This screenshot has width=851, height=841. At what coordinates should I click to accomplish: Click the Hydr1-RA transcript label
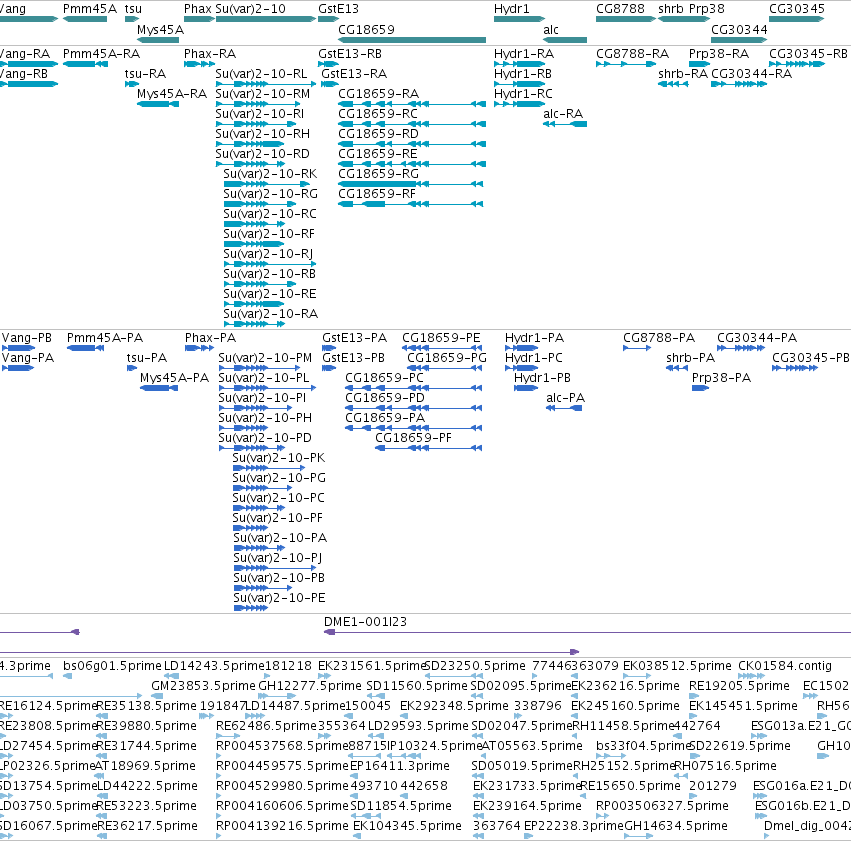click(x=524, y=54)
